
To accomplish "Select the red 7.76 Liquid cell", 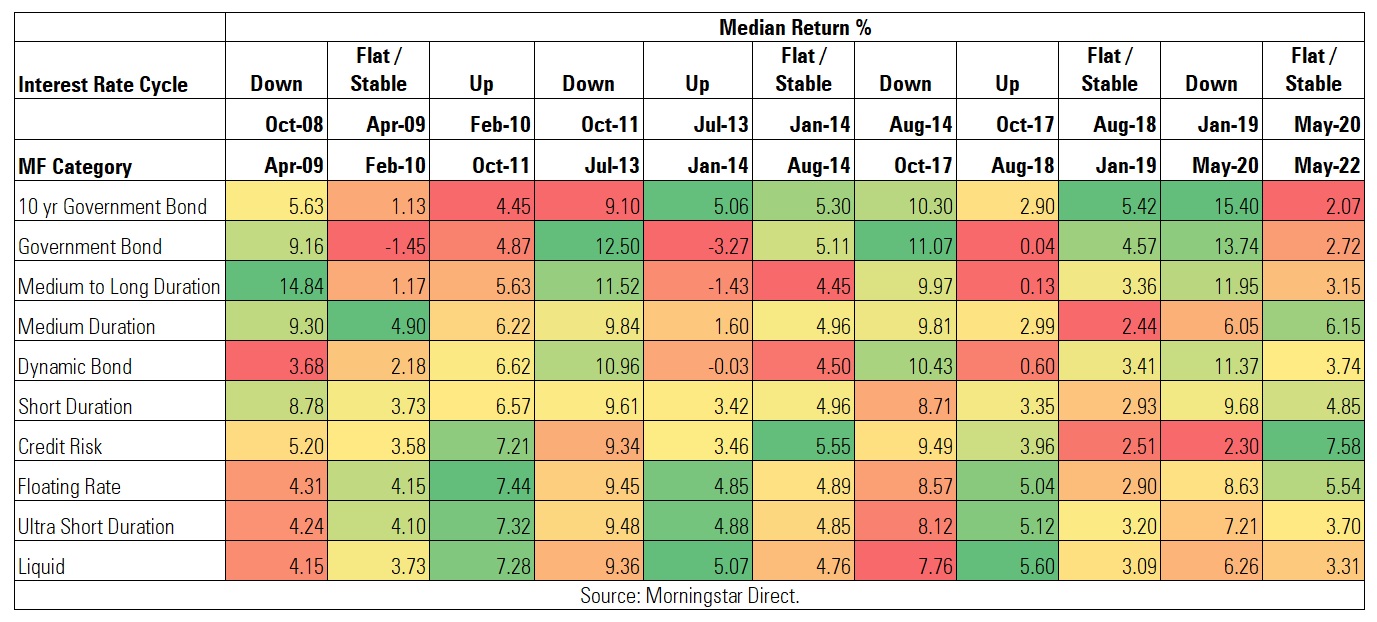I will tap(905, 567).
